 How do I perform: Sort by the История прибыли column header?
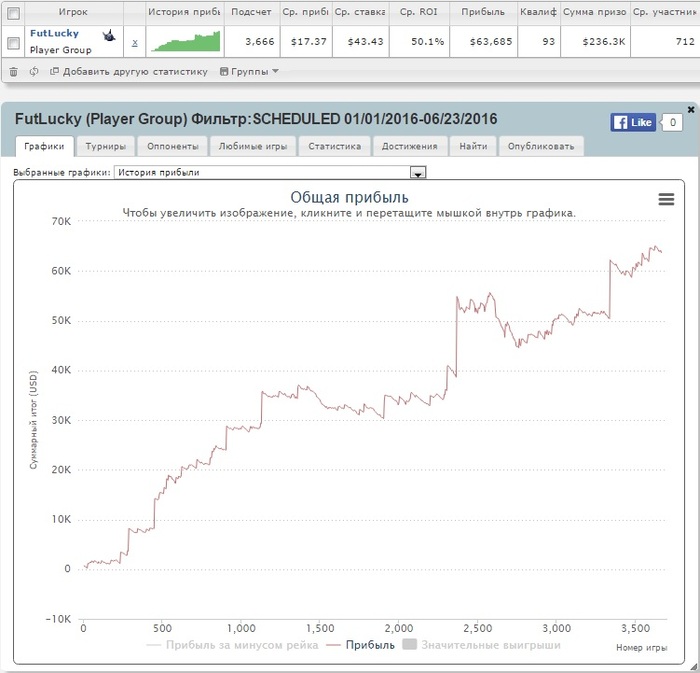[184, 12]
